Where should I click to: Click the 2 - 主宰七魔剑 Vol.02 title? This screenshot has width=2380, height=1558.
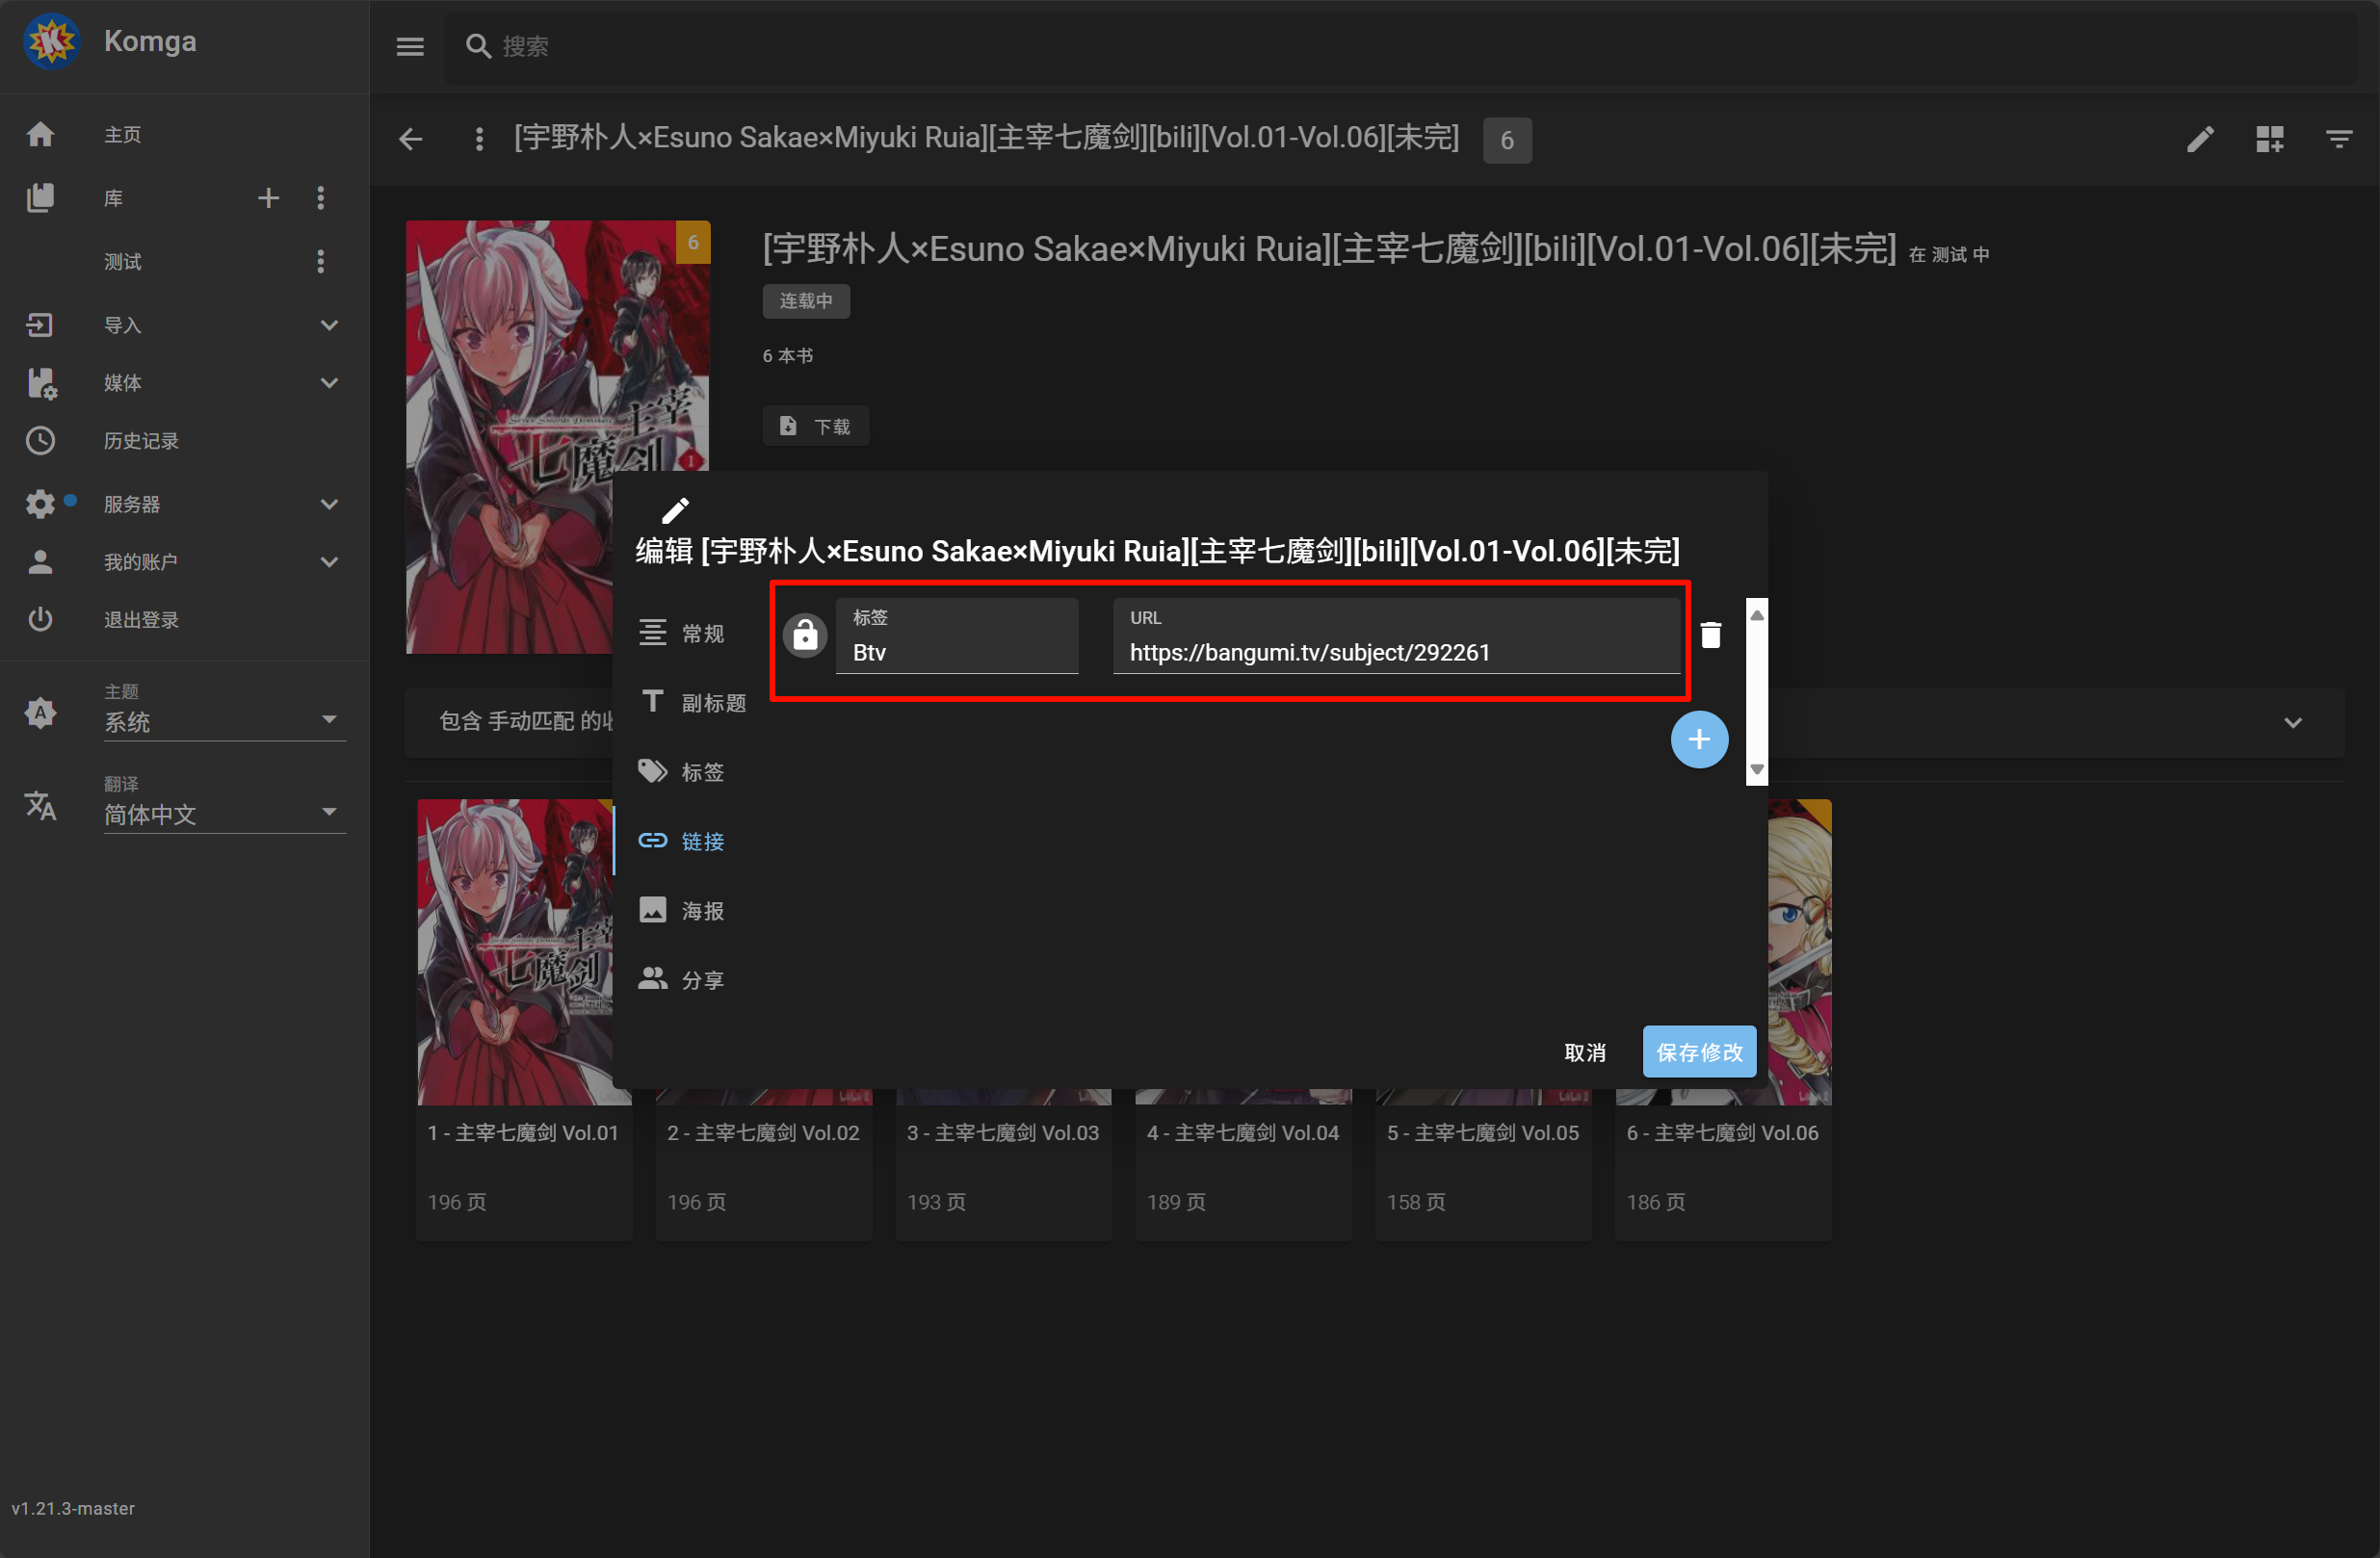(763, 1133)
